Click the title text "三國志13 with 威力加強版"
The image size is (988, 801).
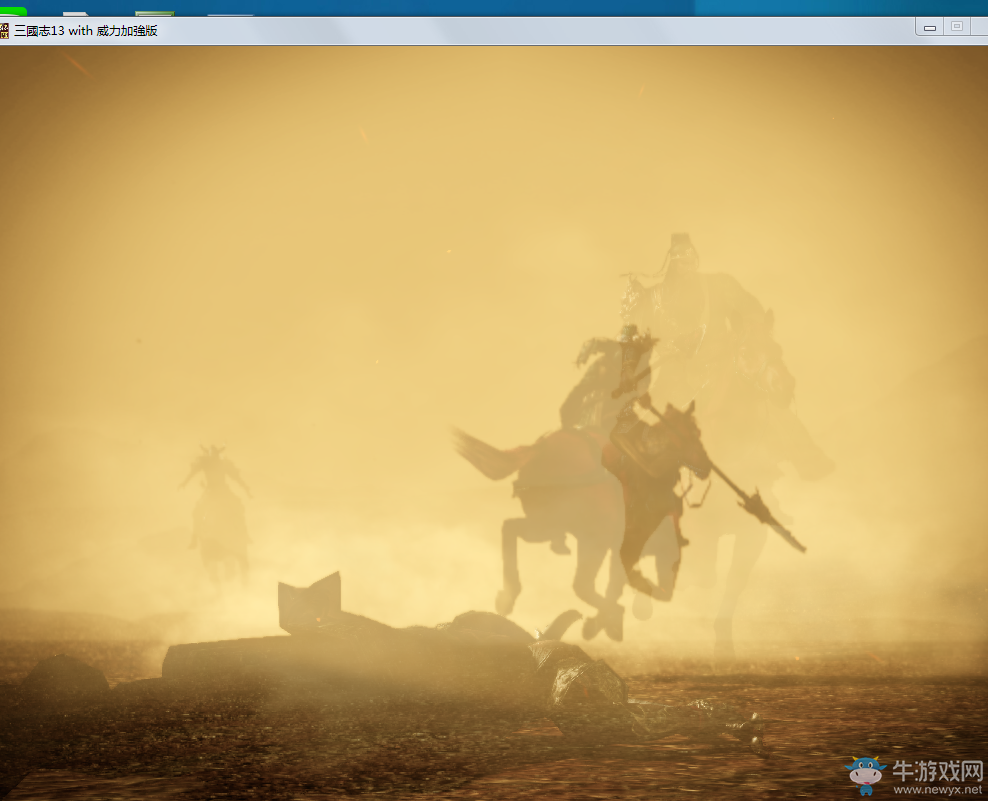86,31
